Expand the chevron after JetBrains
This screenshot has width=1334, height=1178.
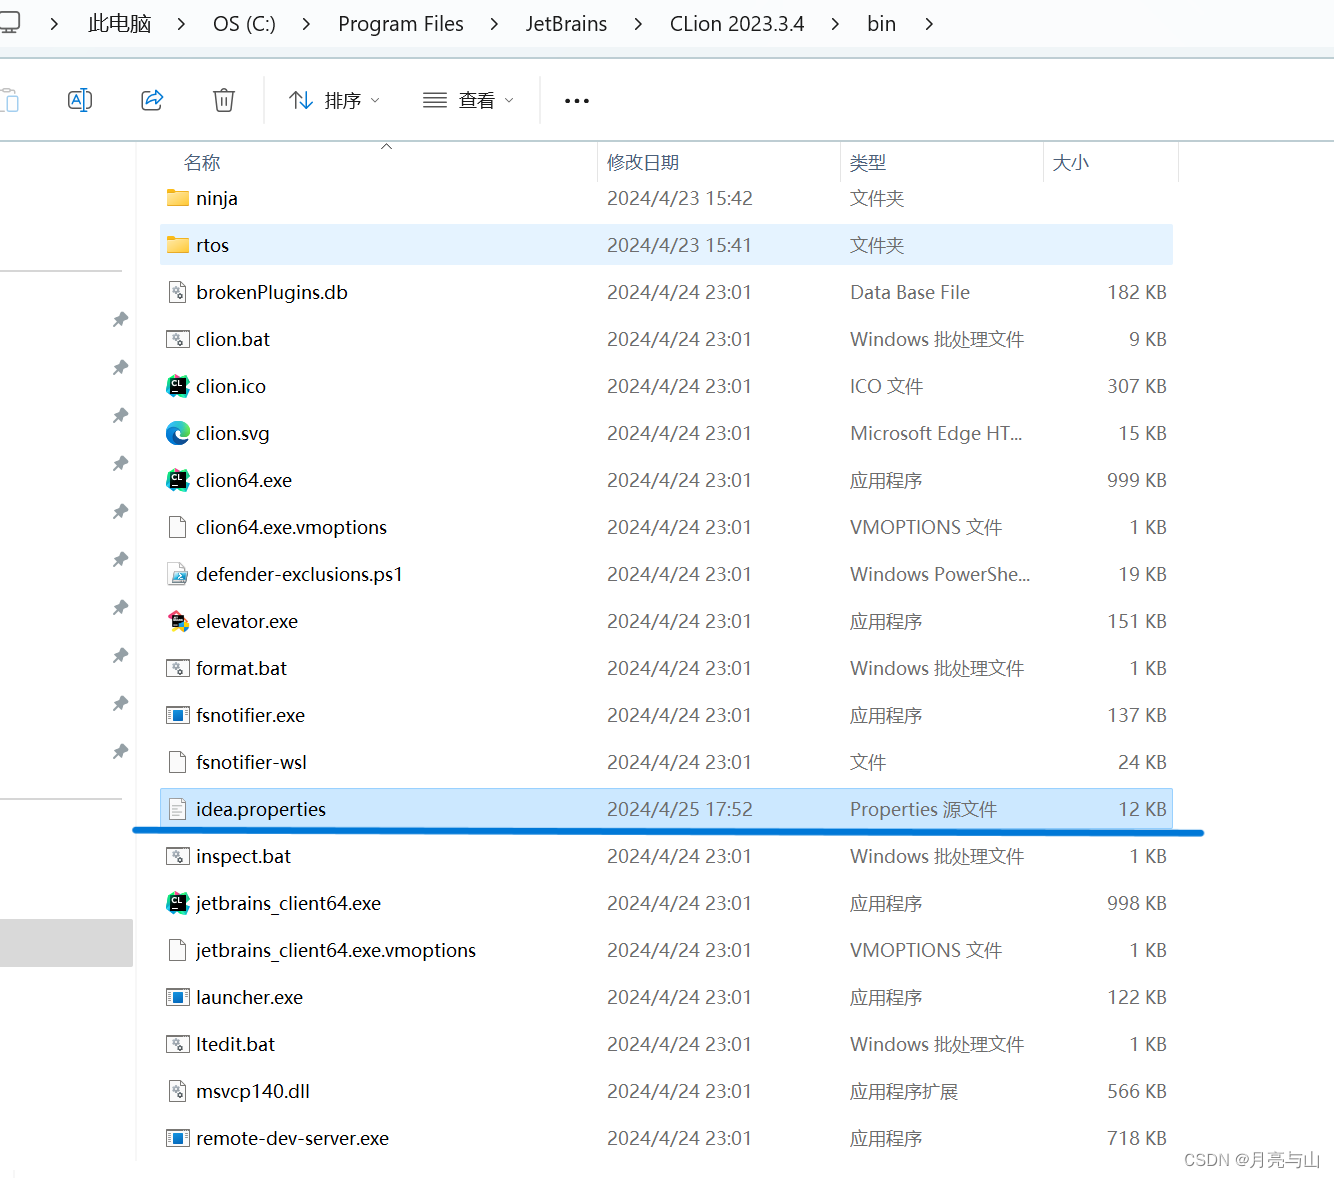[x=638, y=24]
